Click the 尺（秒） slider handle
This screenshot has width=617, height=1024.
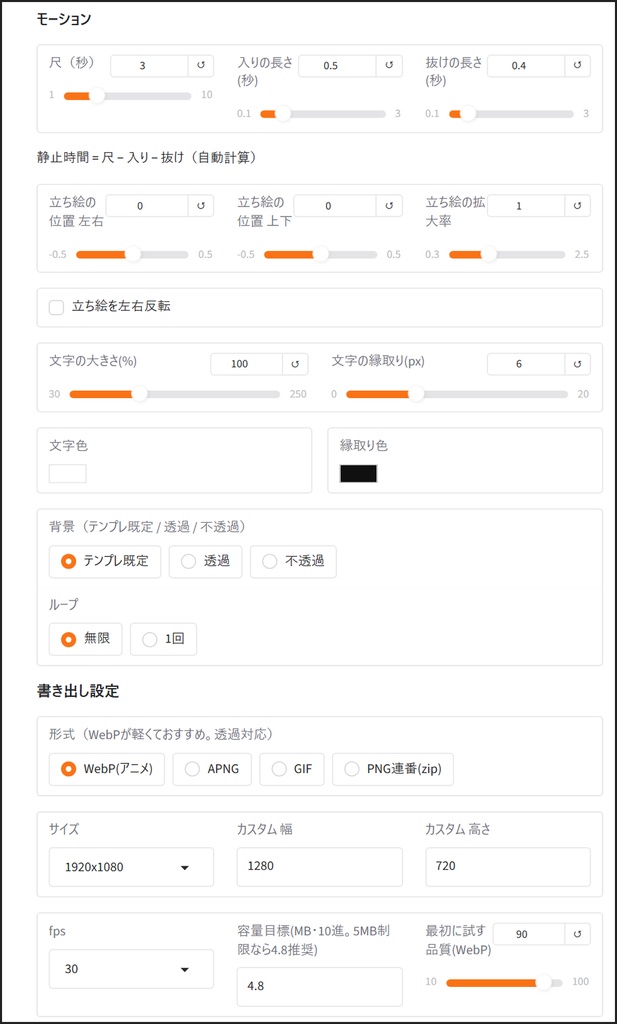[97, 96]
